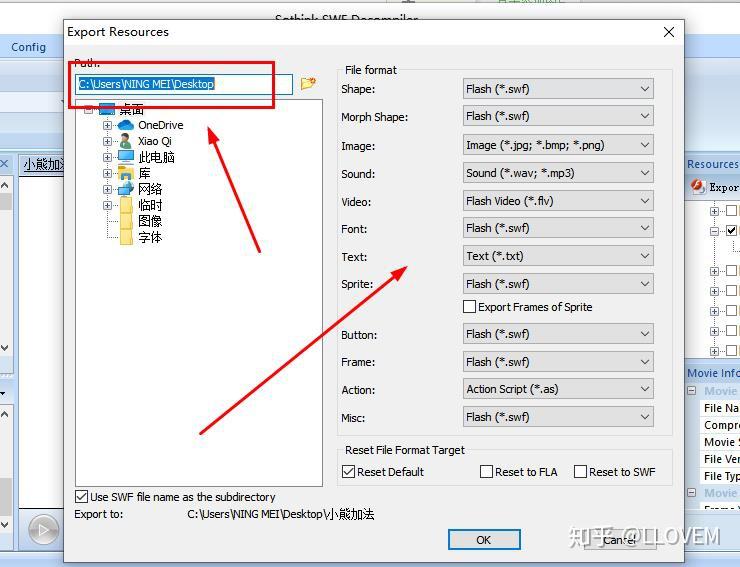Select the 此电脑 computer icon
740x567 pixels.
click(x=126, y=156)
